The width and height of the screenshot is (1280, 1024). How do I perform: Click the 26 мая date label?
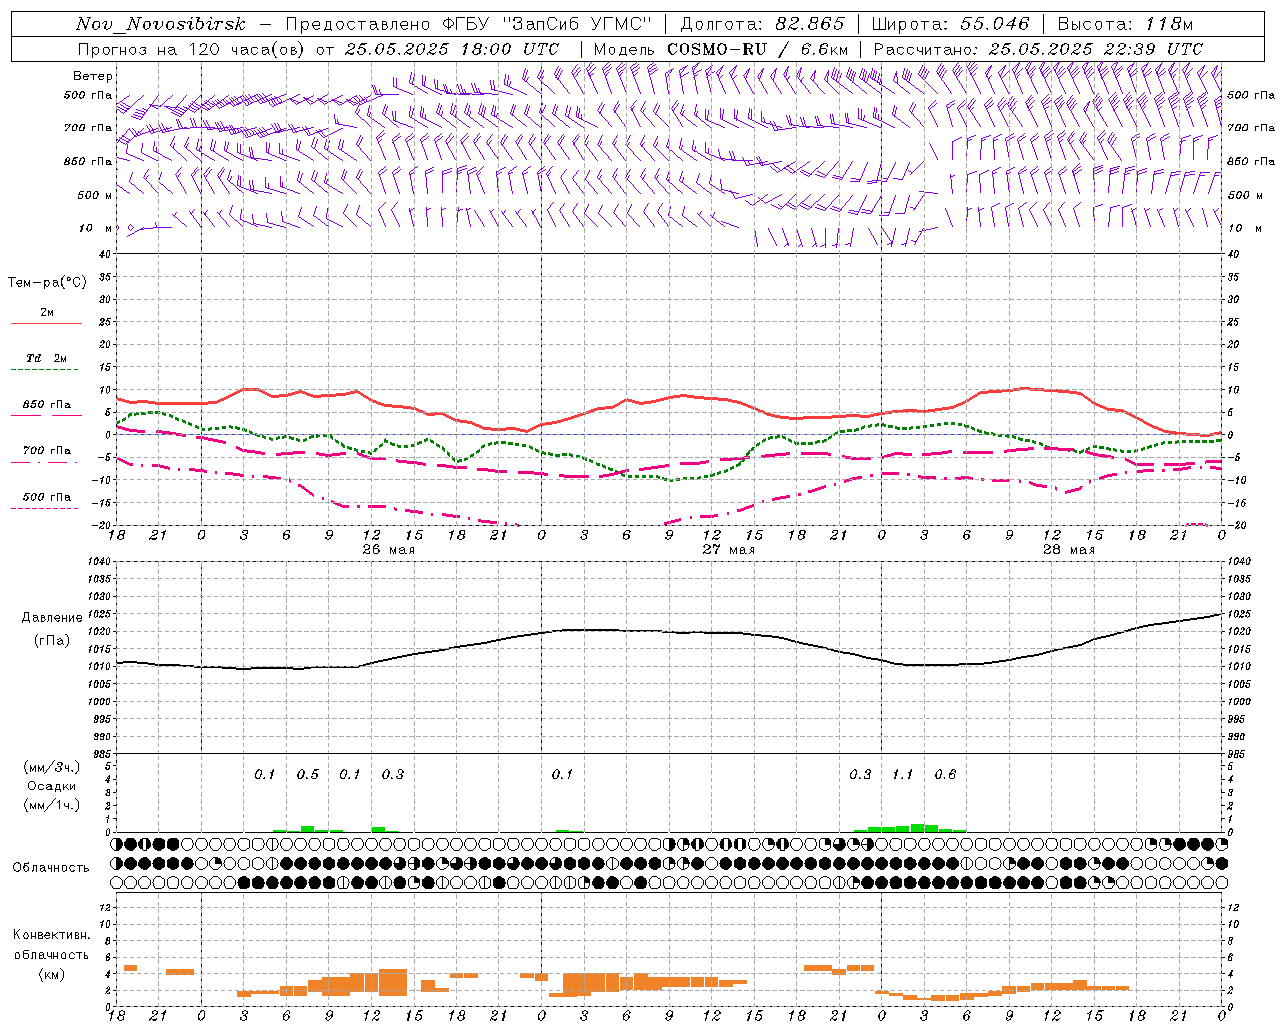click(389, 550)
